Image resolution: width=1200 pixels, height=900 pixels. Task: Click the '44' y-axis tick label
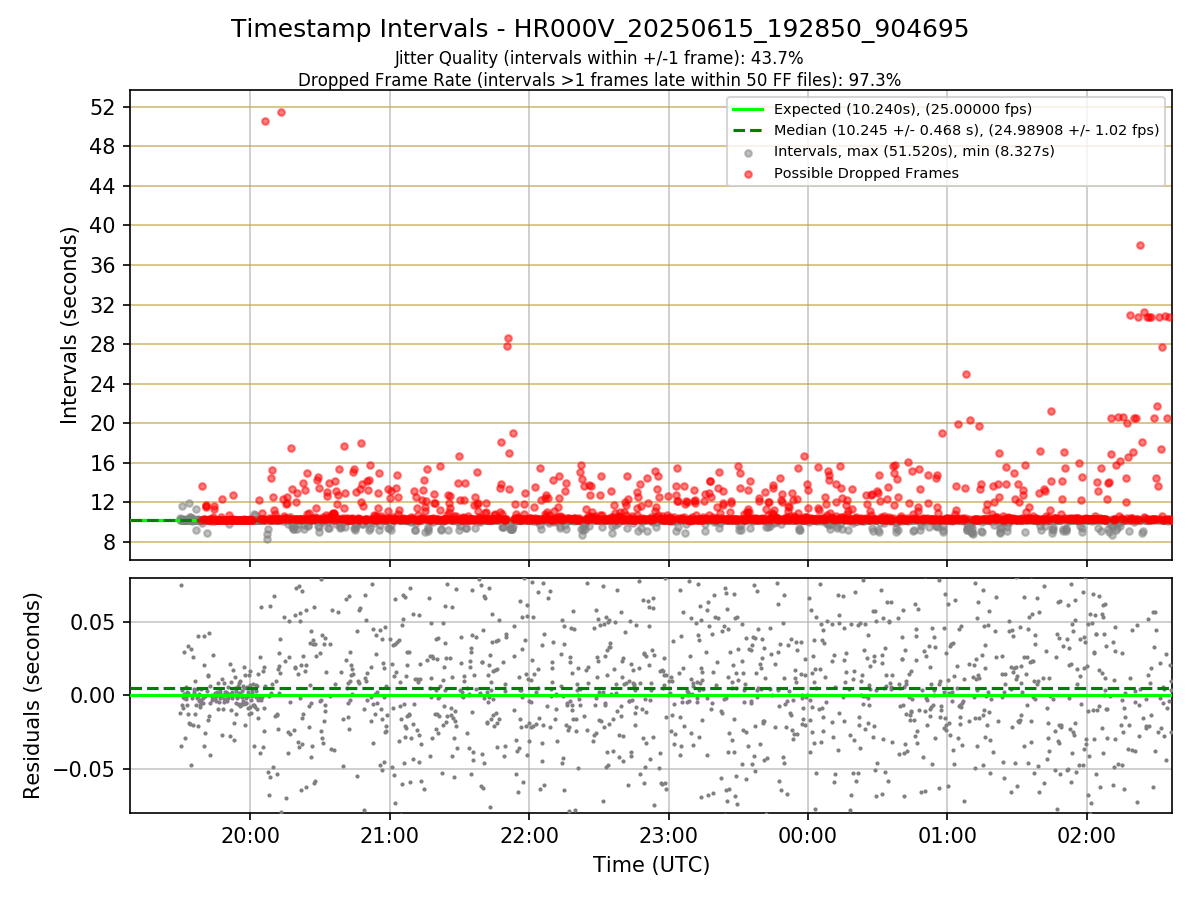pos(104,186)
